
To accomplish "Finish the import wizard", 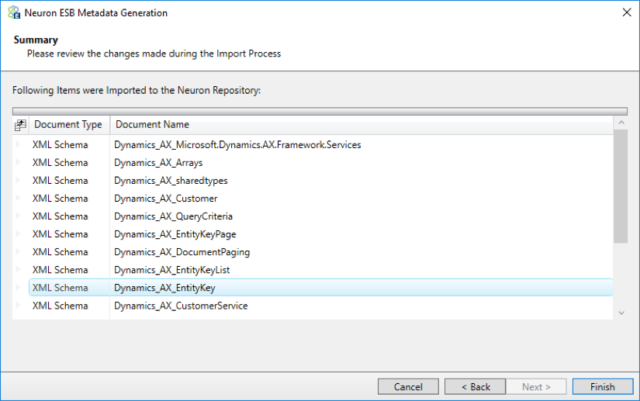I will pyautogui.click(x=602, y=386).
